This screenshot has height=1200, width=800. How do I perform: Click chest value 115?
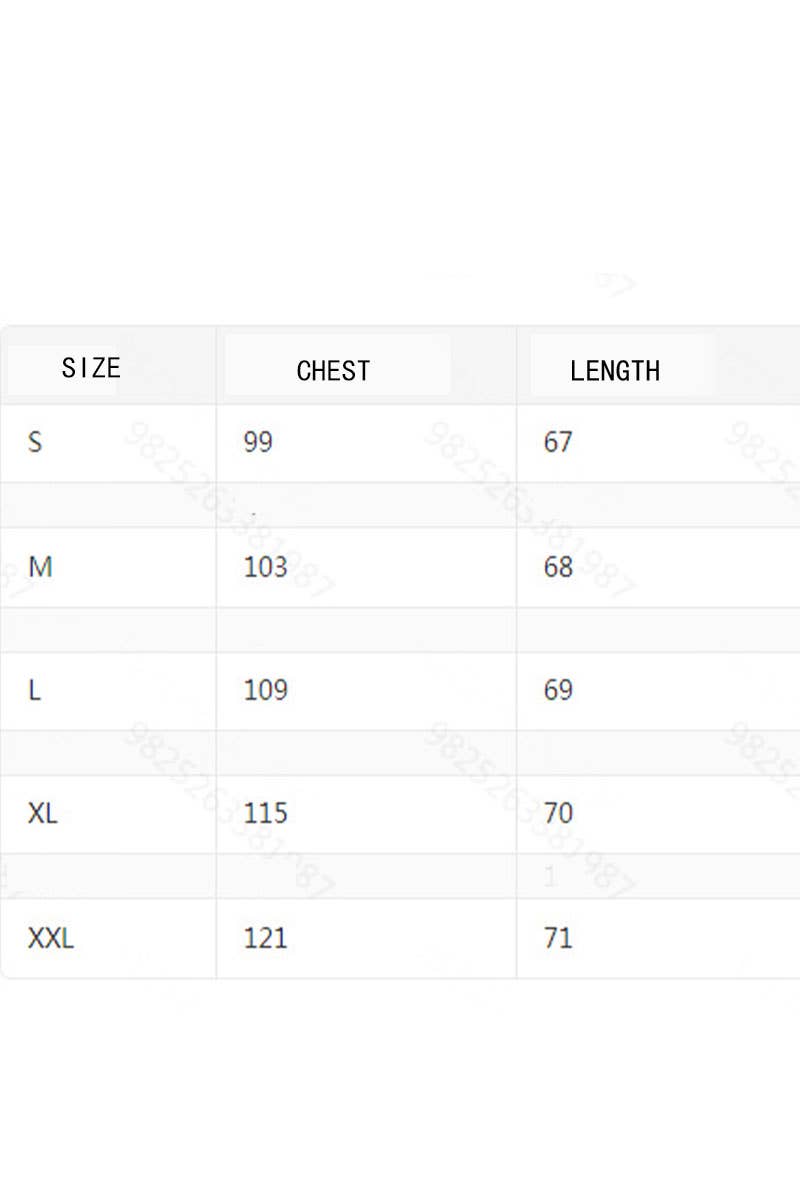tap(265, 813)
